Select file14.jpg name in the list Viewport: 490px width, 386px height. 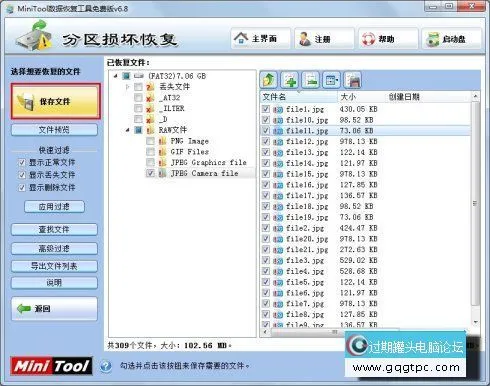(x=307, y=163)
